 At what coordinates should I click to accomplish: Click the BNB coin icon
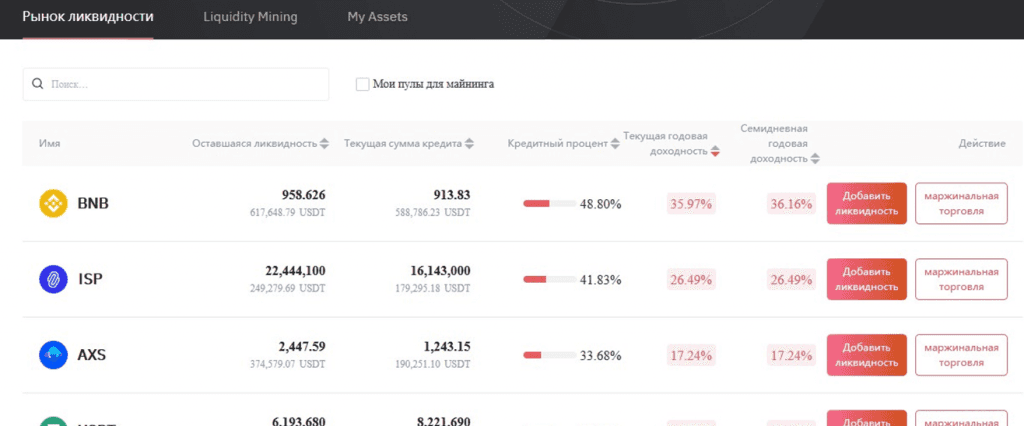coord(54,203)
